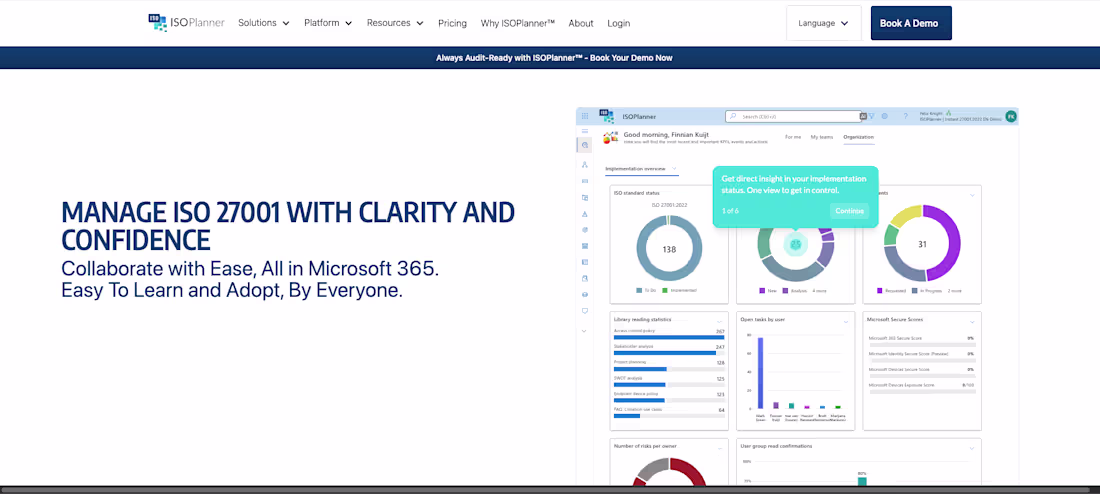Click the ISOPlanner logo in the website header
This screenshot has height=494, width=1100.
coord(187,22)
